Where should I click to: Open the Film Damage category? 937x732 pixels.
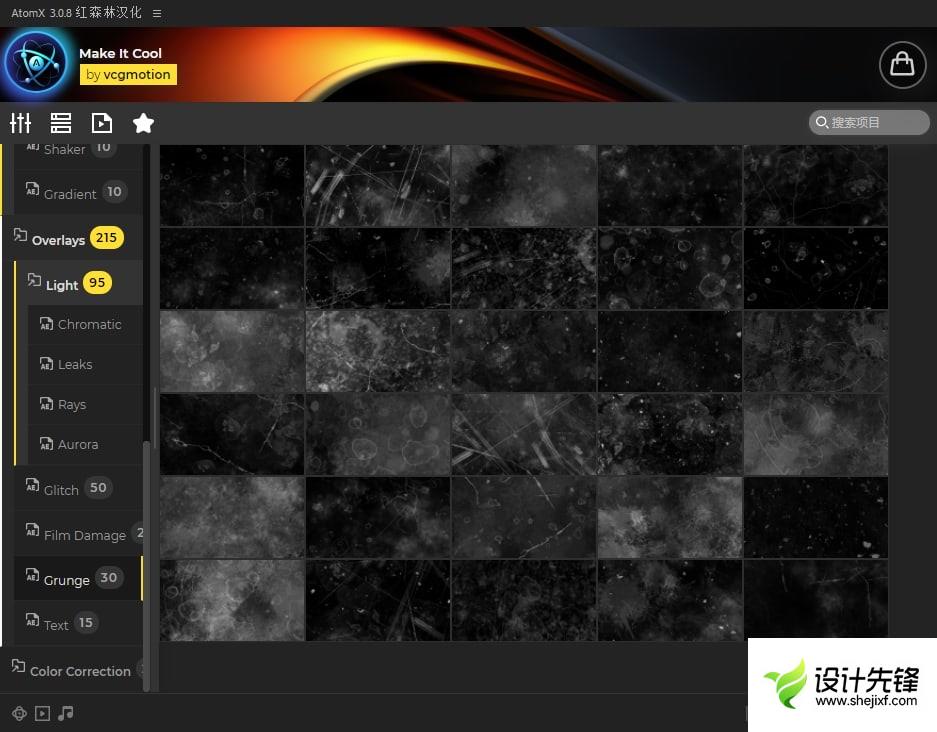(84, 535)
